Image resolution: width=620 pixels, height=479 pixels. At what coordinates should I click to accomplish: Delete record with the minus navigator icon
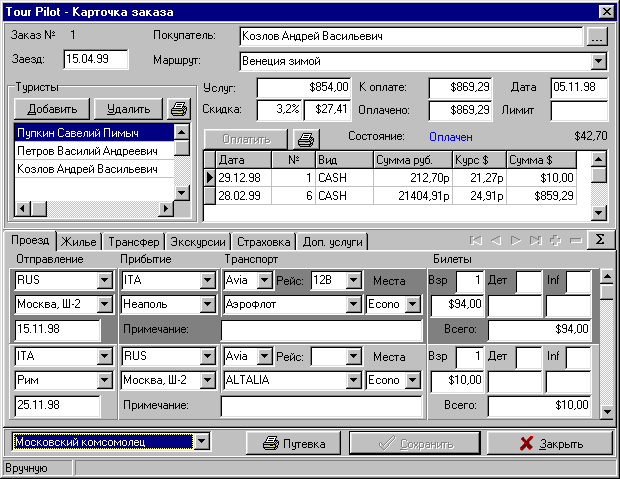[x=576, y=240]
